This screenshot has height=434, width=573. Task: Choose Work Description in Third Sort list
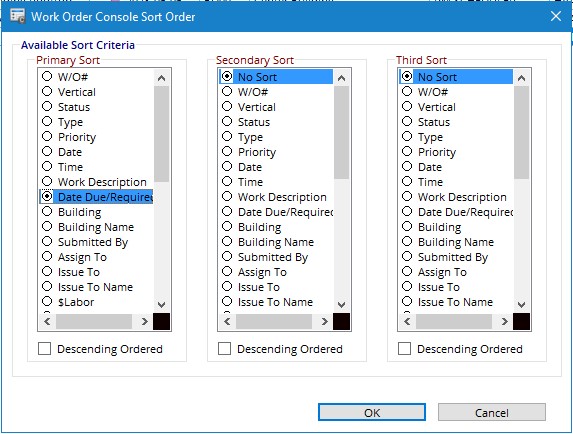(x=454, y=197)
